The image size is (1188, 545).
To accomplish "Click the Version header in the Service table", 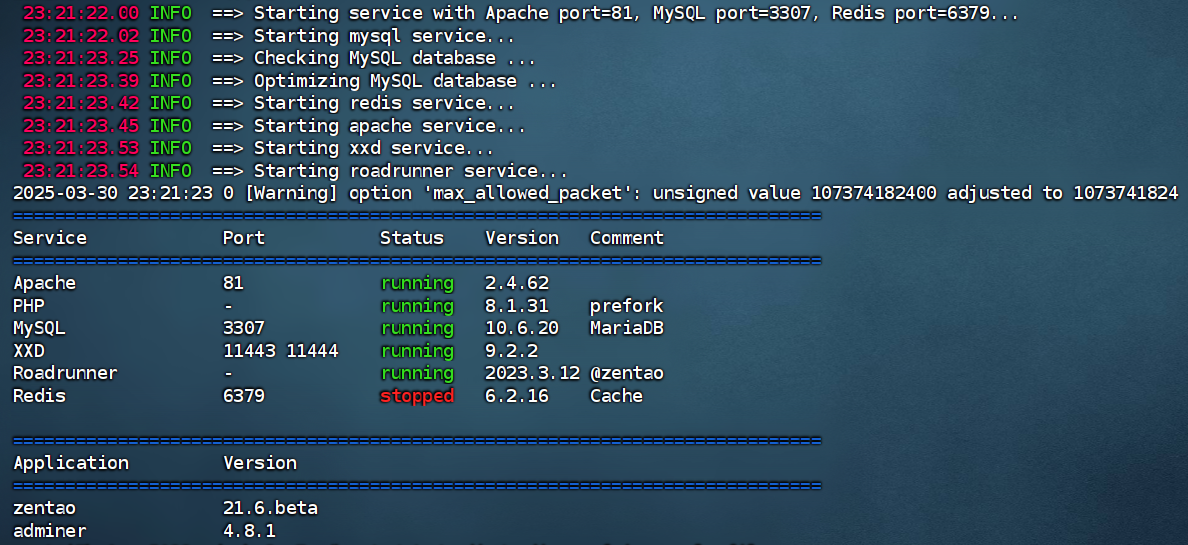I will 522,238.
